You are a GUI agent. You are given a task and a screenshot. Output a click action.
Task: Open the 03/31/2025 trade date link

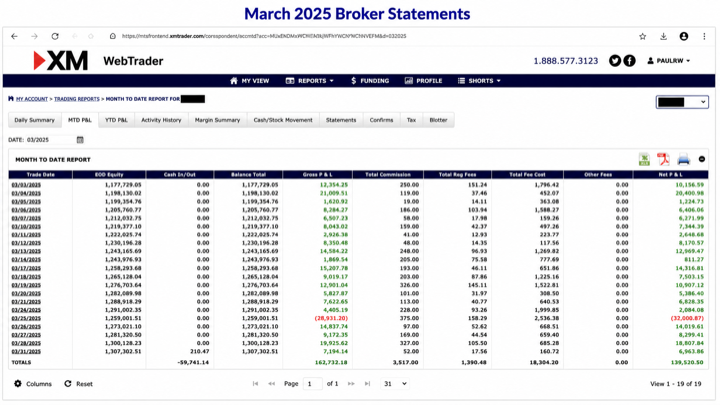coord(26,352)
